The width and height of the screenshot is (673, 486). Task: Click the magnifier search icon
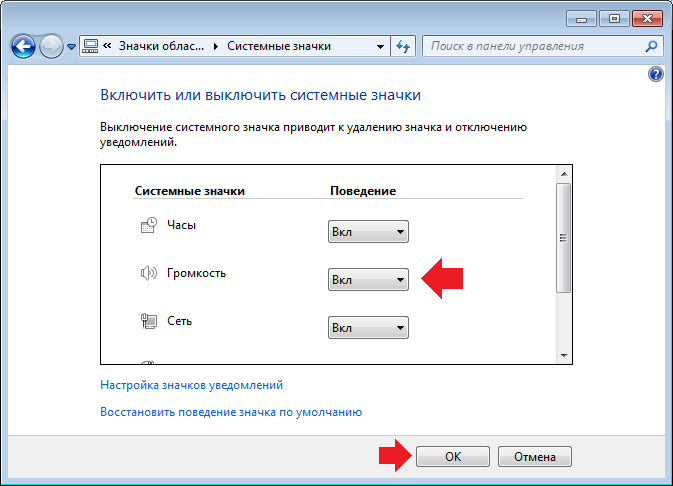(x=651, y=46)
